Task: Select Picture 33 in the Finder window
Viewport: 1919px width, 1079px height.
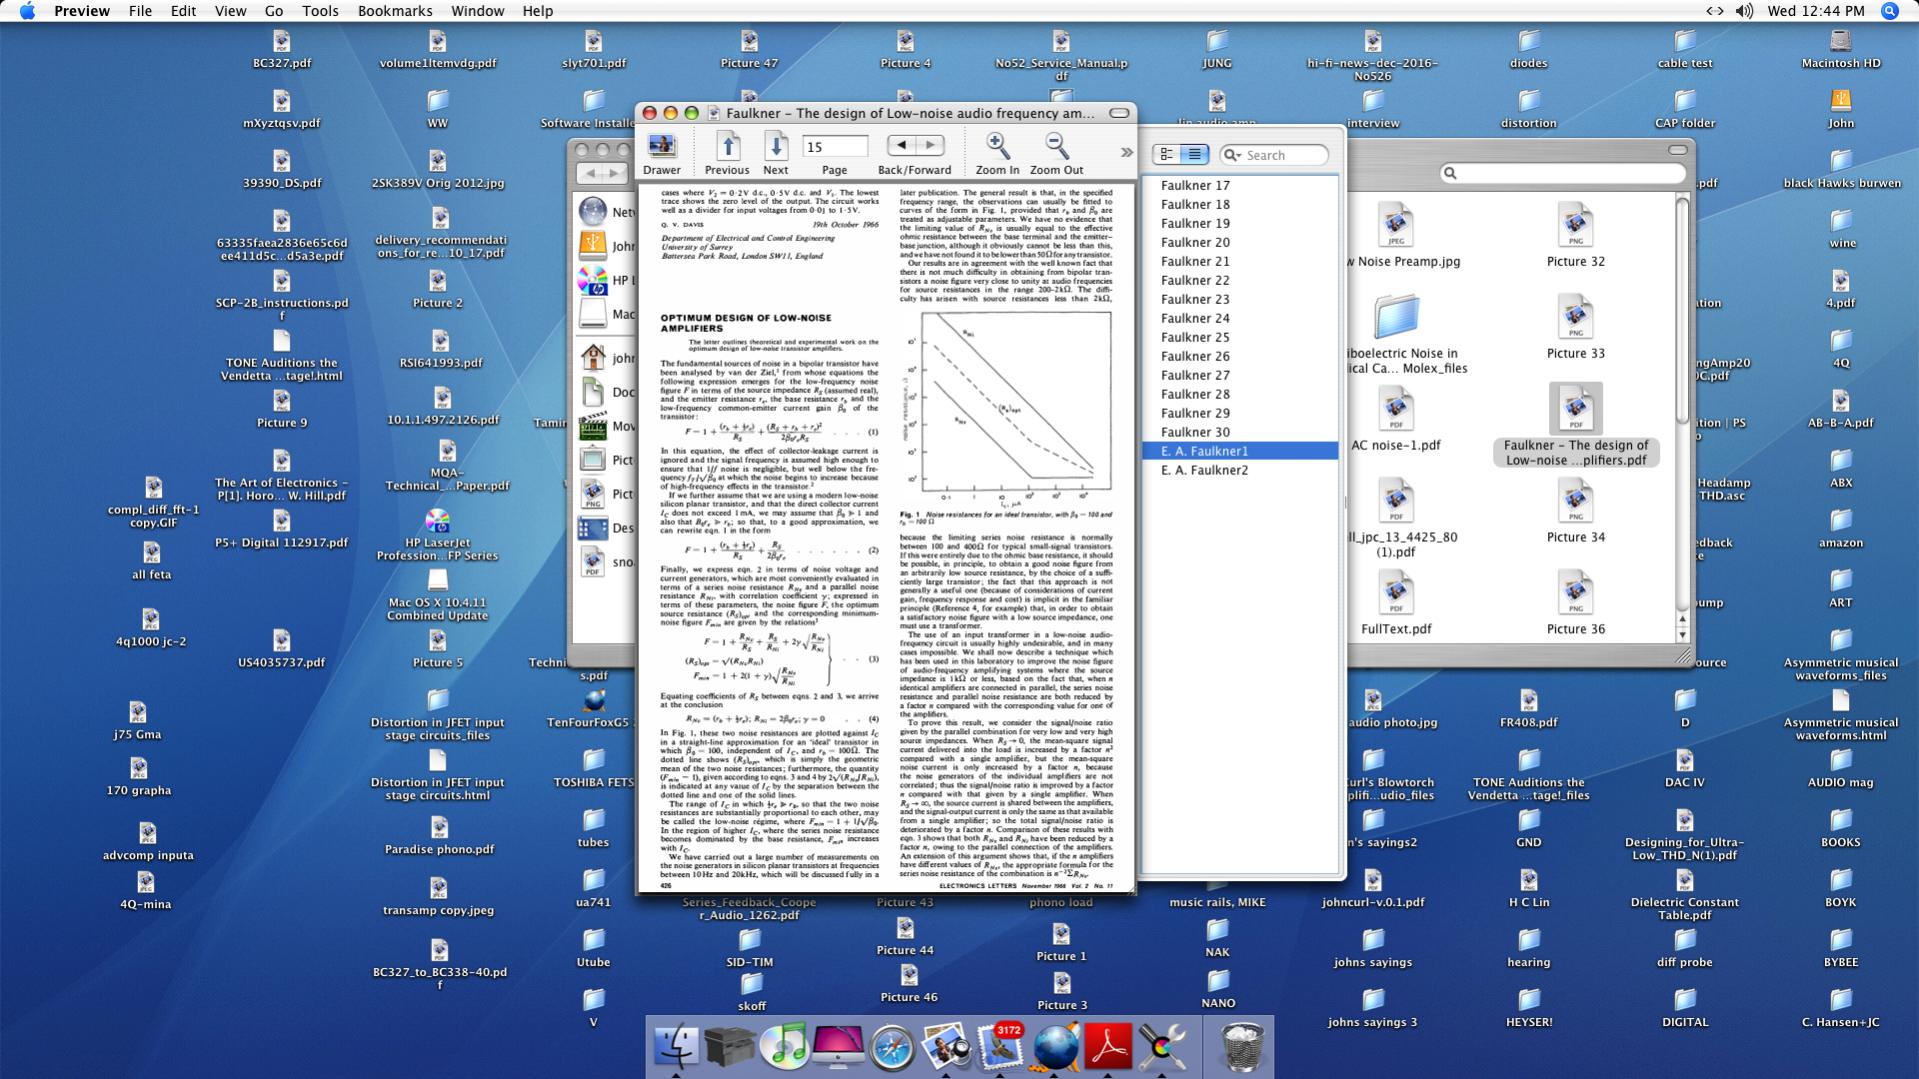Action: [1575, 327]
